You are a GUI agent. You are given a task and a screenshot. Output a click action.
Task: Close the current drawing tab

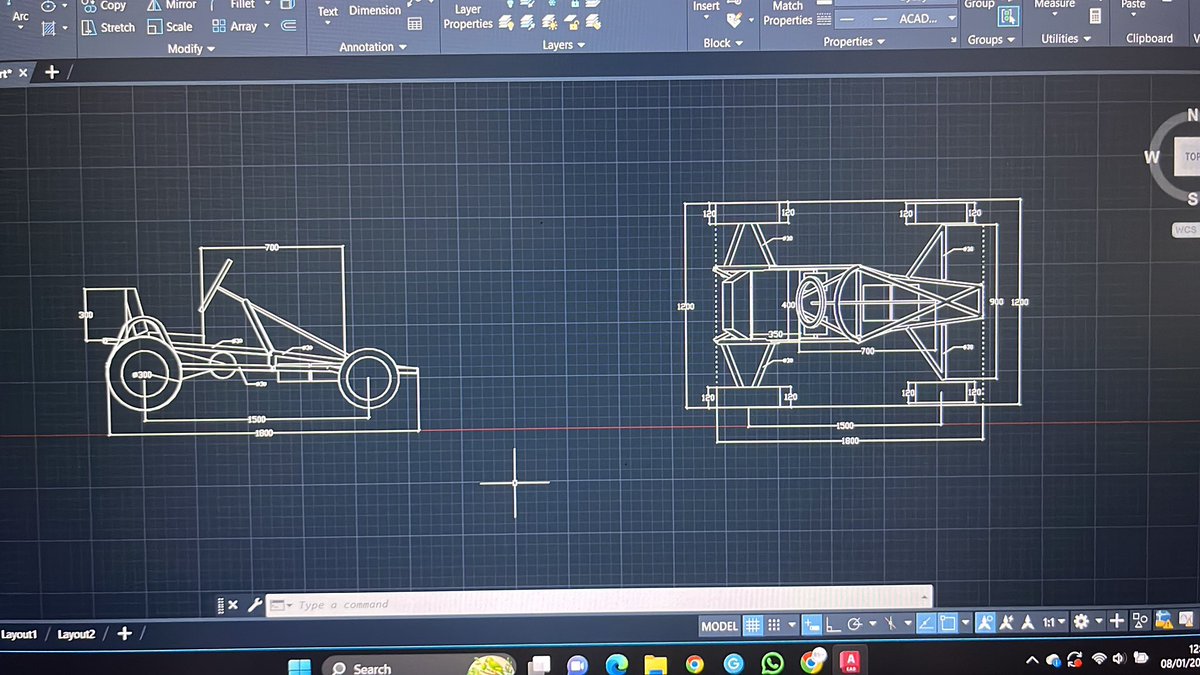(24, 73)
